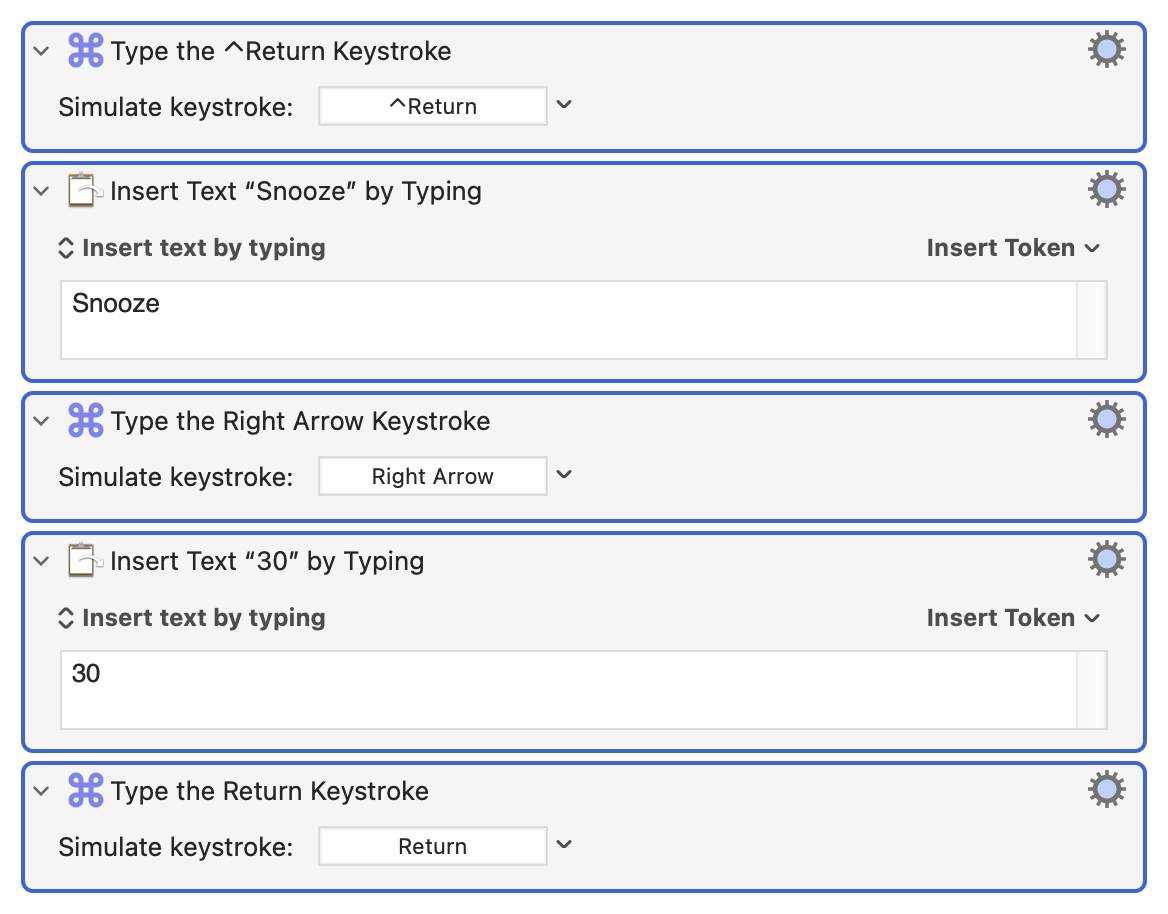This screenshot has height=914, width=1168.
Task: Collapse the Insert Text "30" action
Action: 42,561
